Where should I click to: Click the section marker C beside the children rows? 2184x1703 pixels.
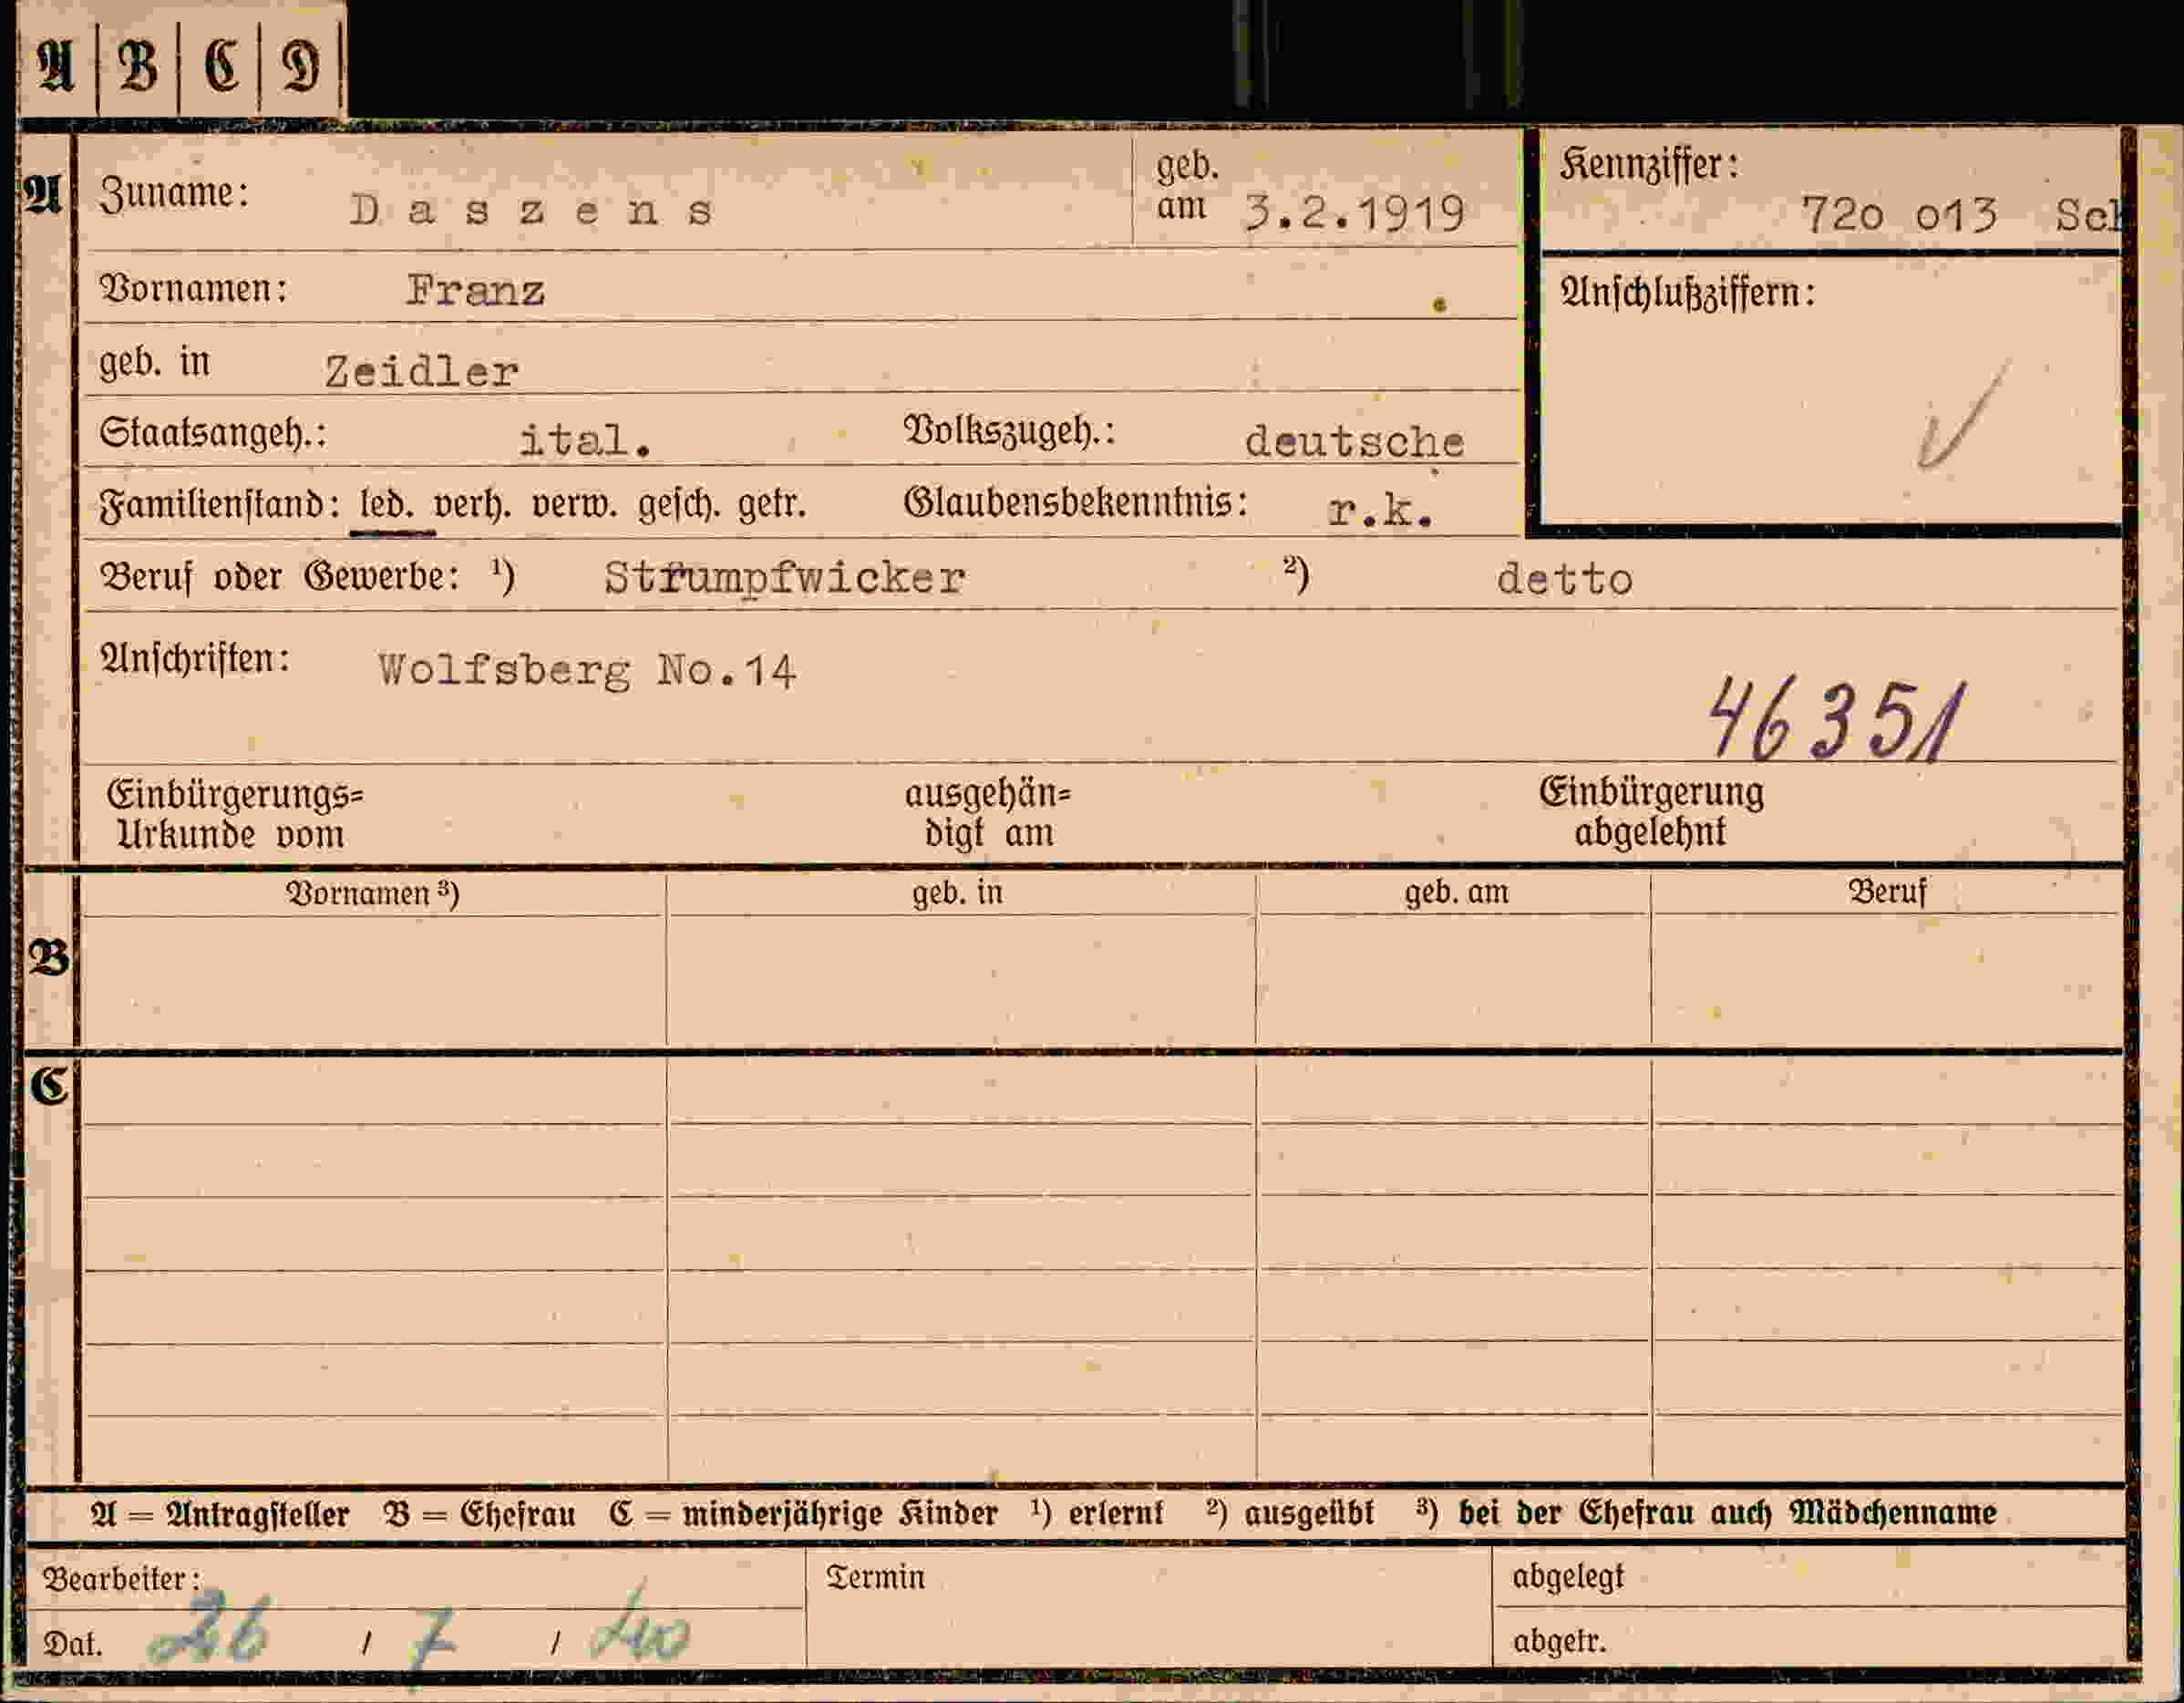coord(49,1085)
